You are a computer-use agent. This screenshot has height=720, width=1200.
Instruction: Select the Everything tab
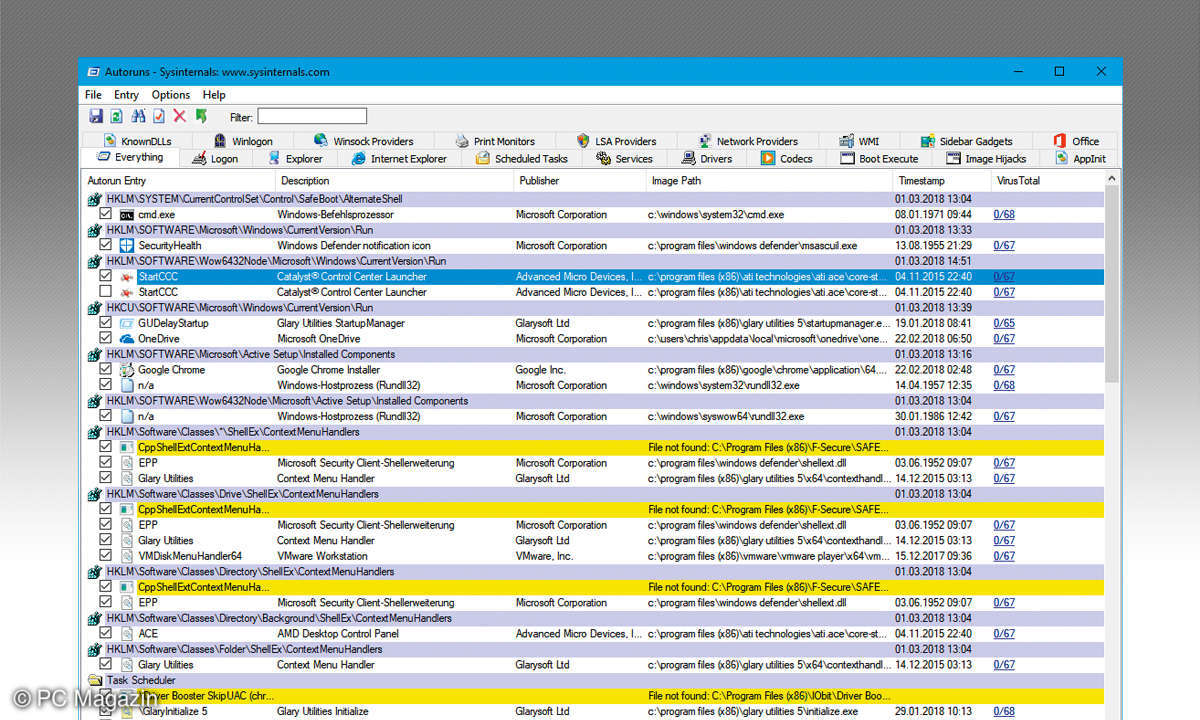click(130, 158)
